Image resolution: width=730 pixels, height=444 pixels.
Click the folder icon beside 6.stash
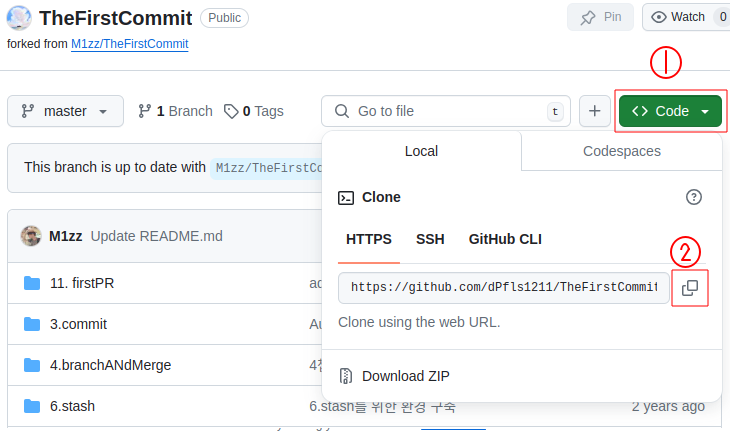32,406
